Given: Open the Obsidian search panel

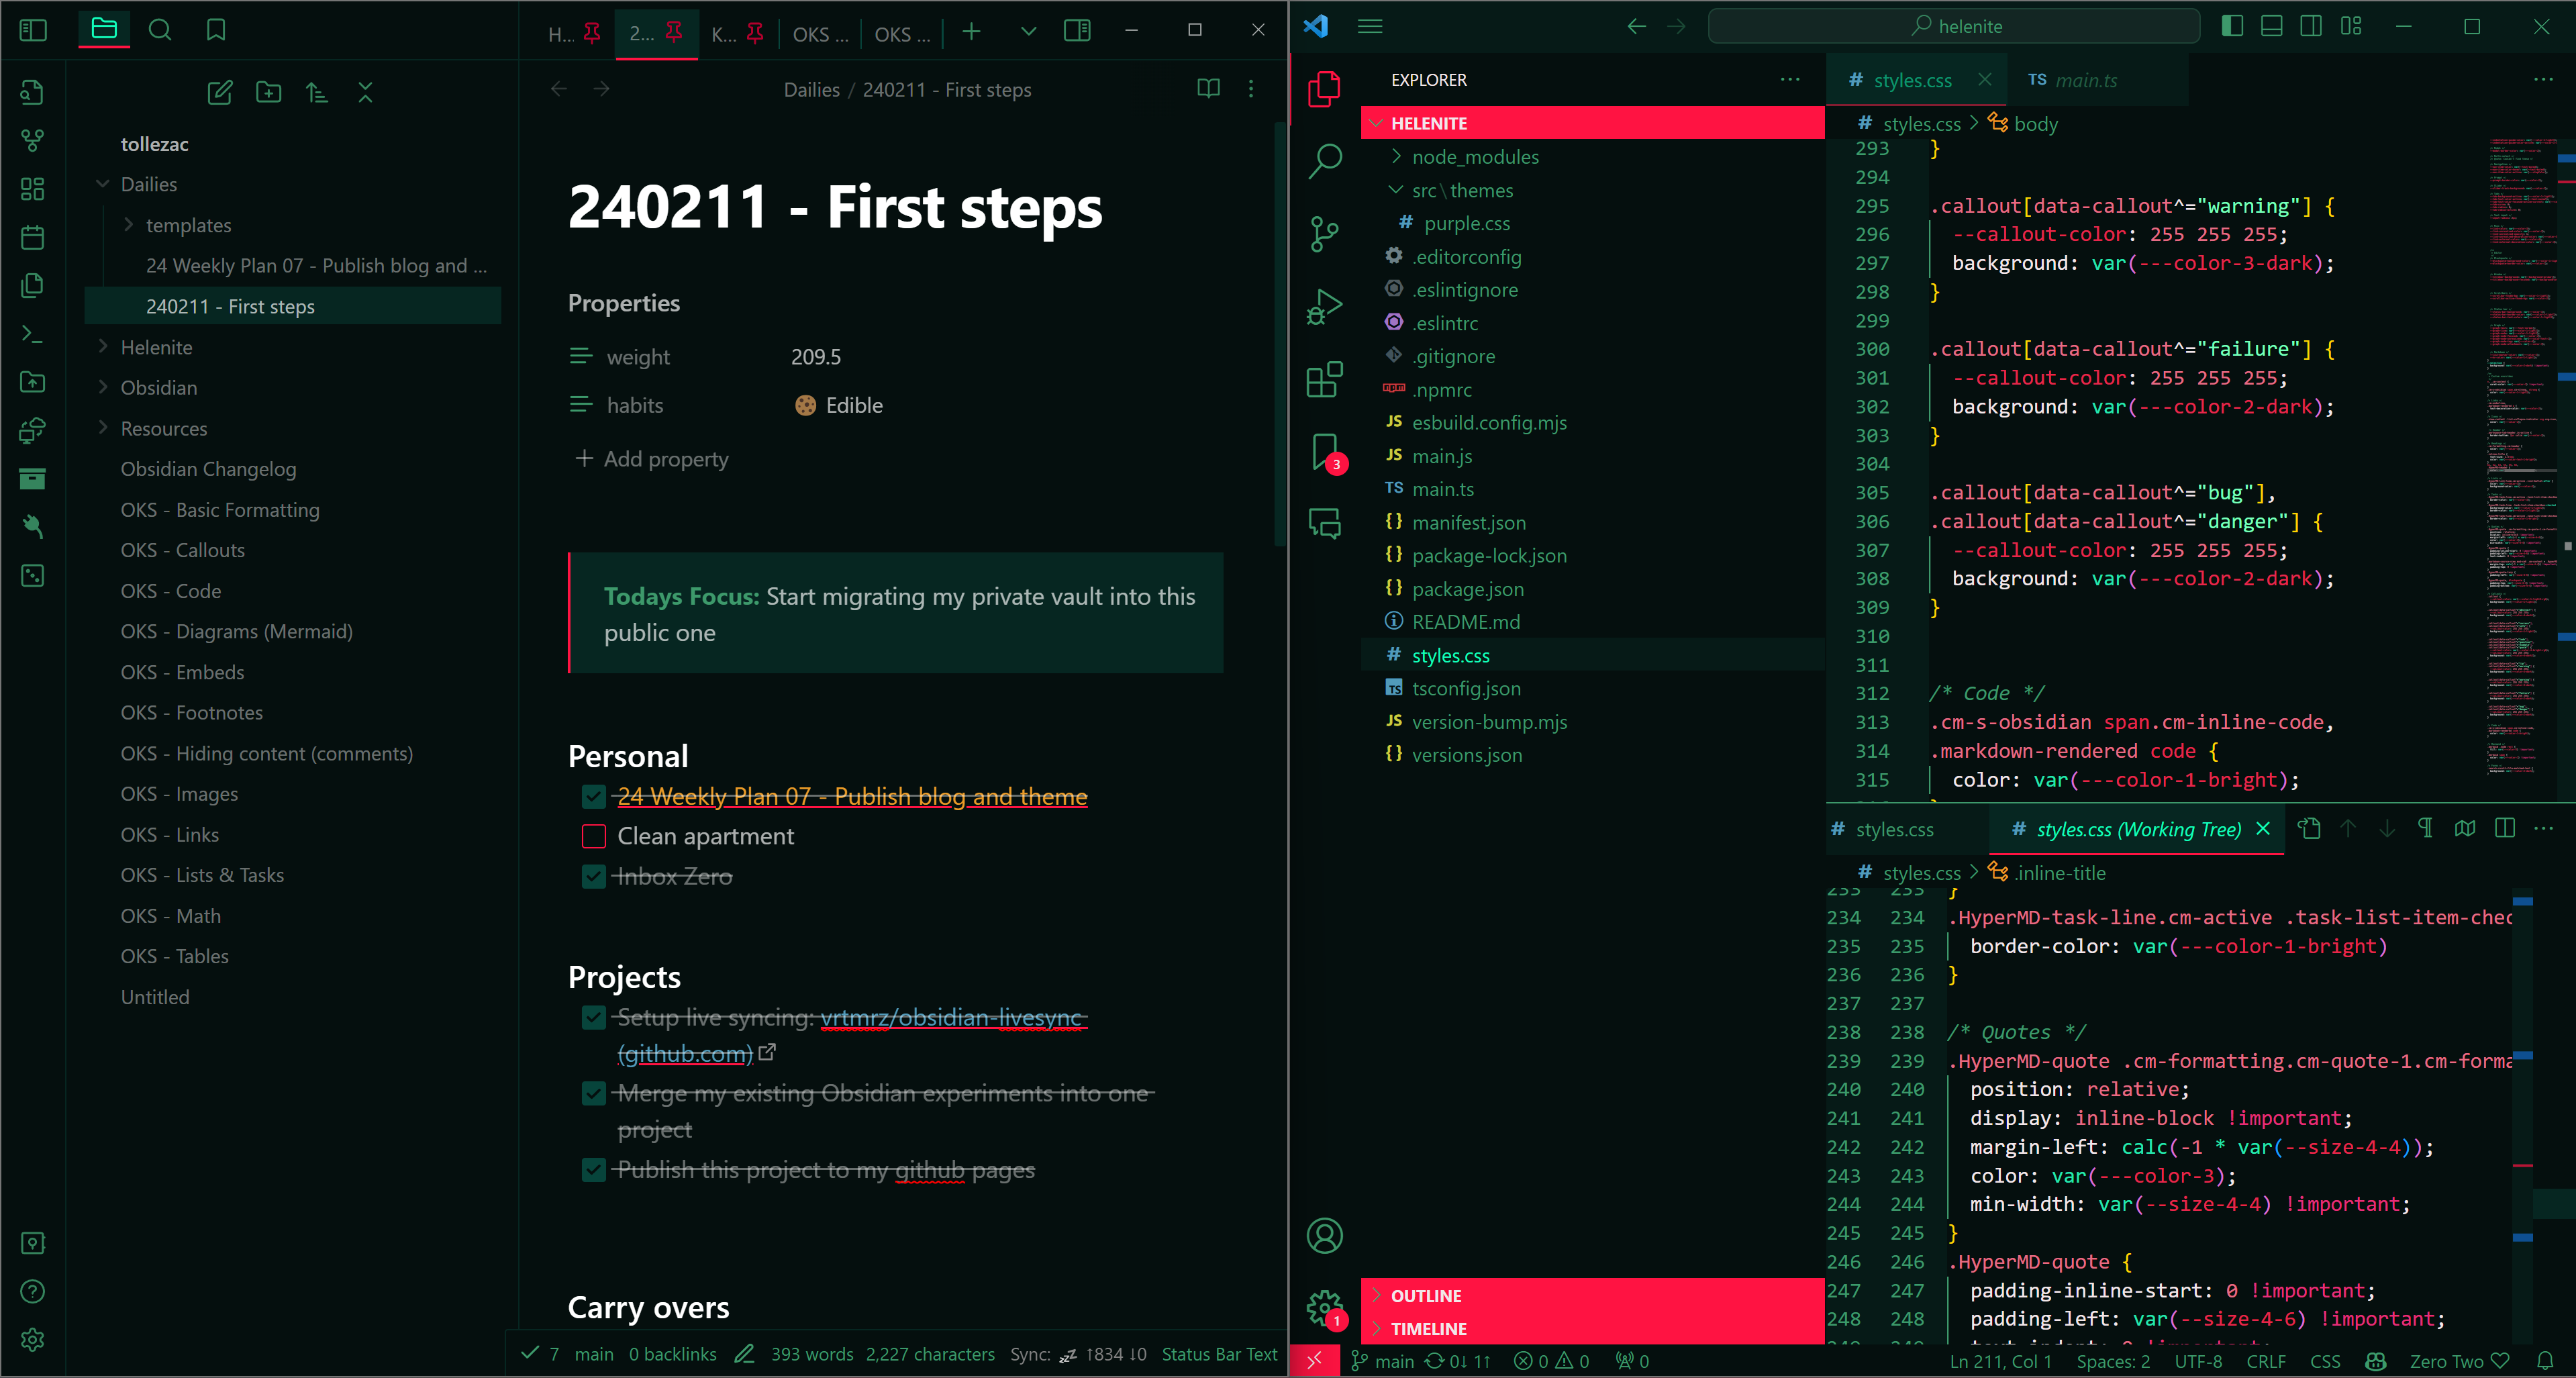Looking at the screenshot, I should tap(160, 29).
